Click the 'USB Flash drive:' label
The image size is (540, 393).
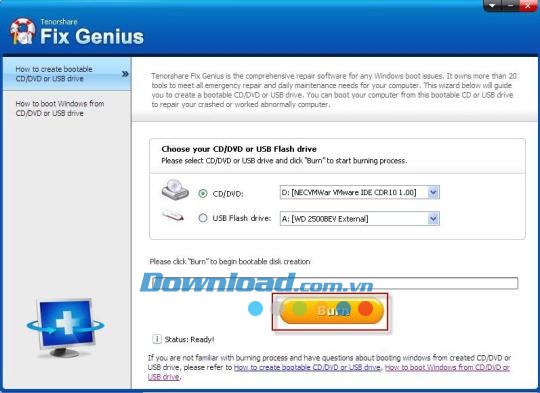click(242, 218)
